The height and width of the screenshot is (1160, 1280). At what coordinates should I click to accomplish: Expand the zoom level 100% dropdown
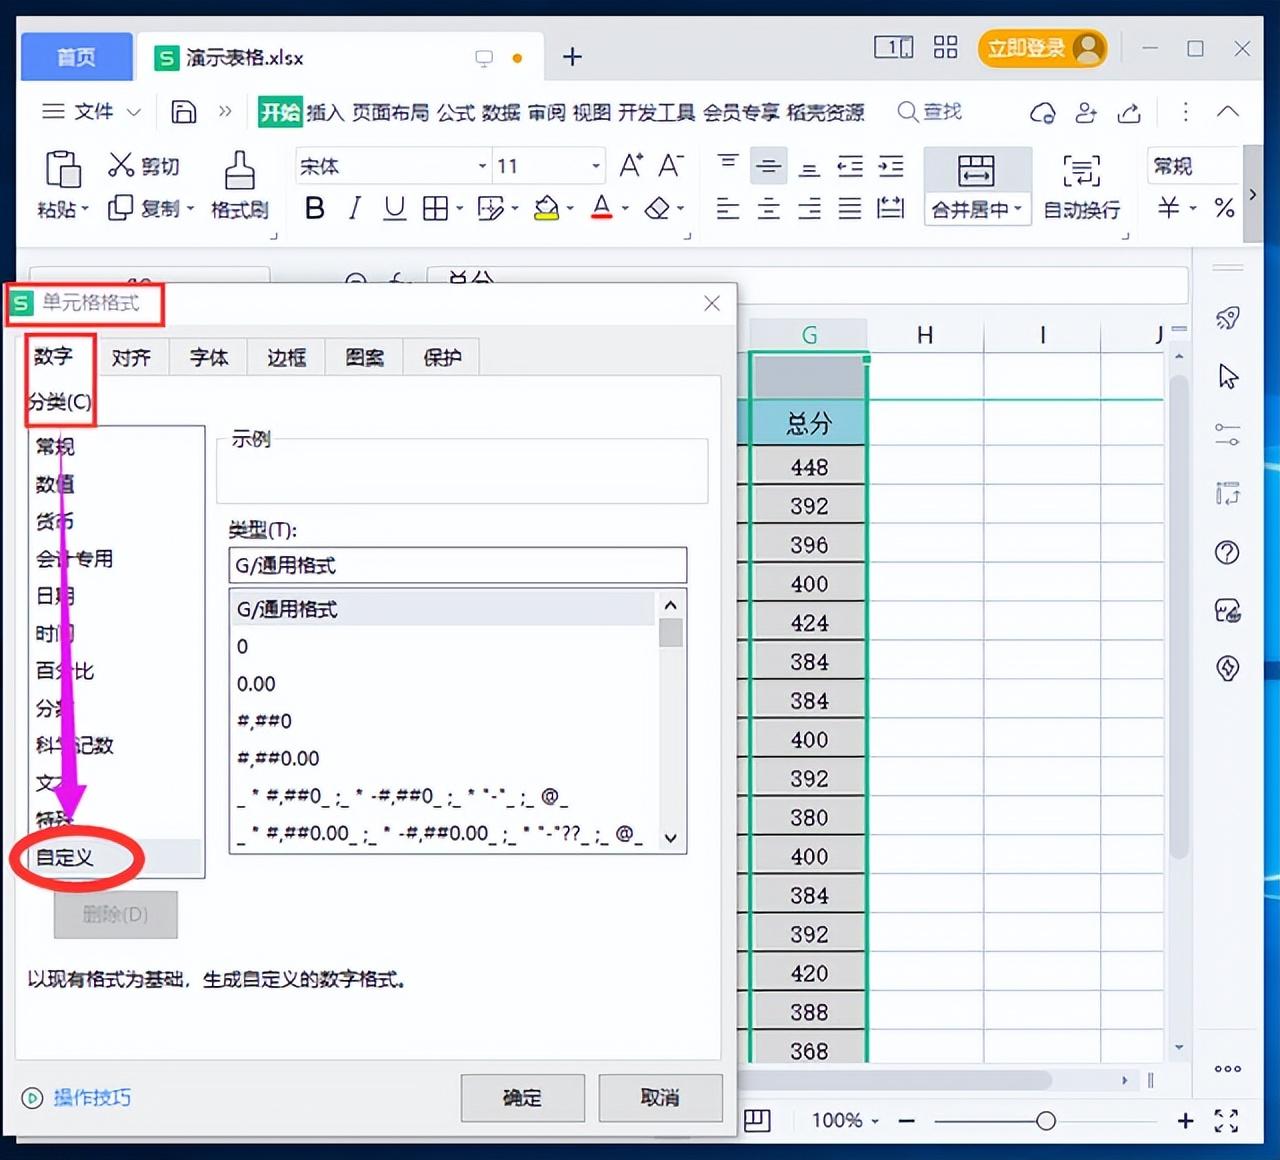[x=875, y=1121]
